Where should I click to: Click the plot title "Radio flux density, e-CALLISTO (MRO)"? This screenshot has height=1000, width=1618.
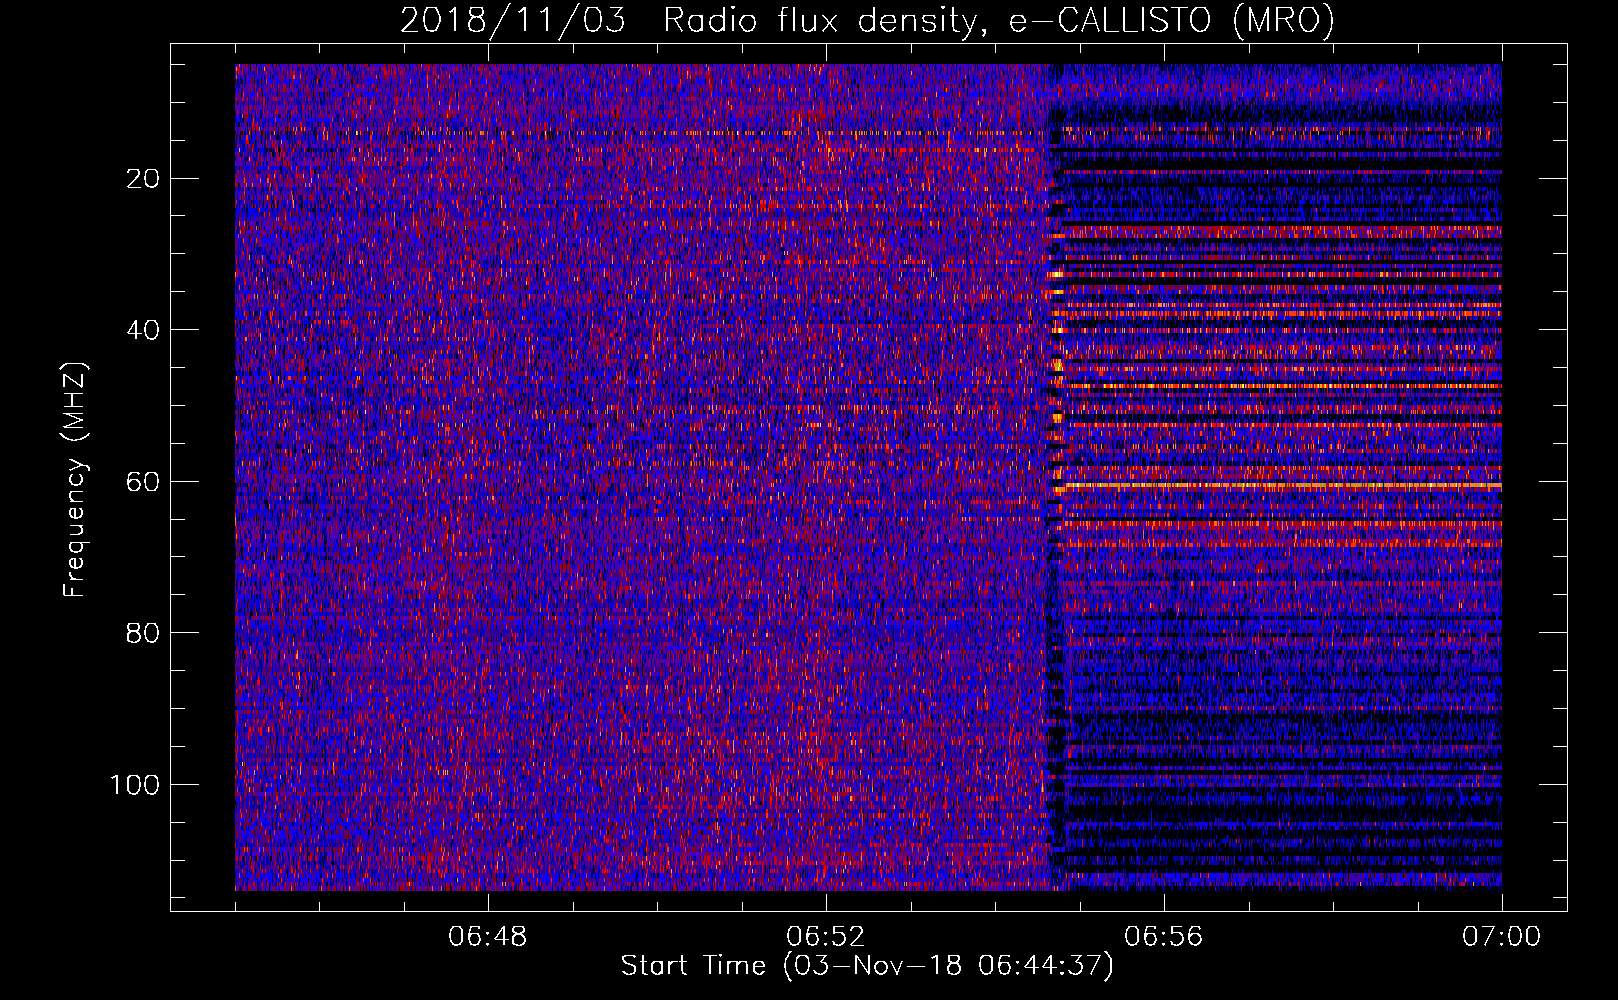(998, 20)
